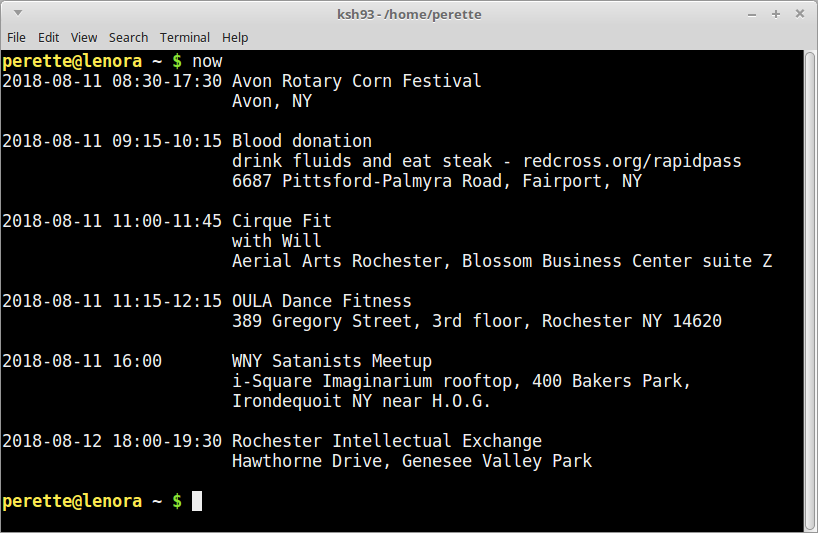Open the File menu

click(x=16, y=38)
